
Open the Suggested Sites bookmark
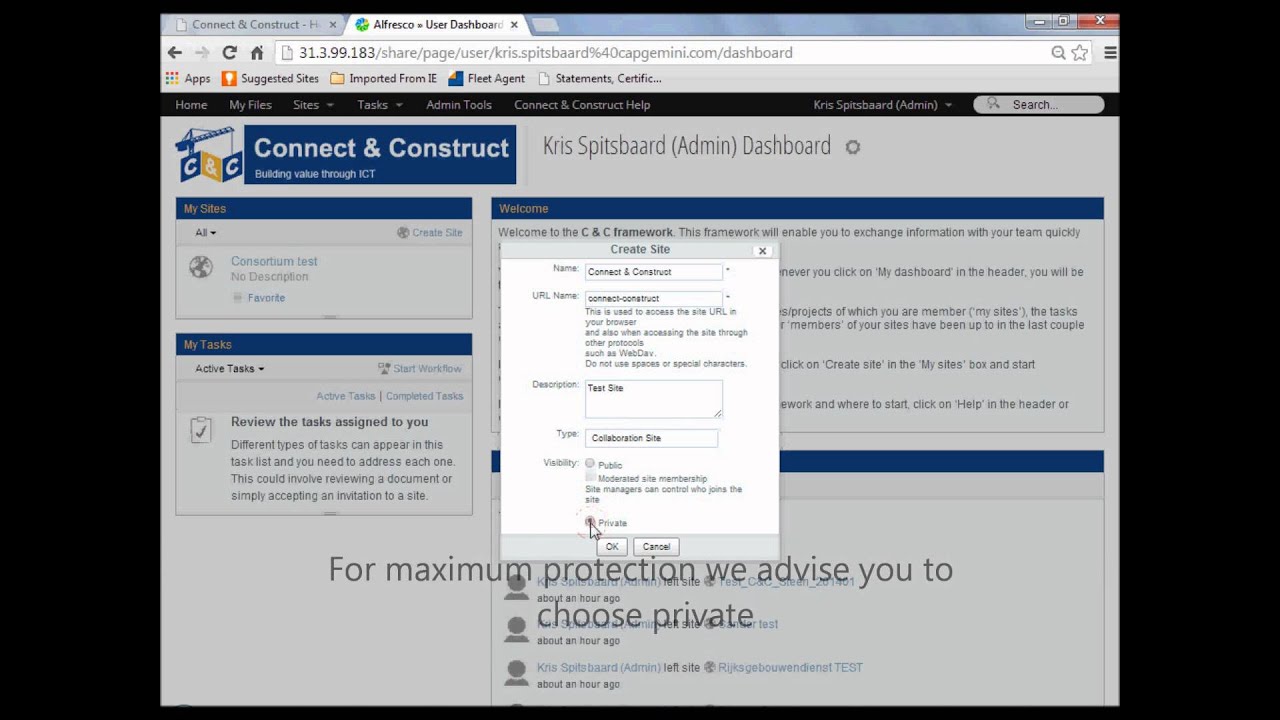tap(270, 78)
